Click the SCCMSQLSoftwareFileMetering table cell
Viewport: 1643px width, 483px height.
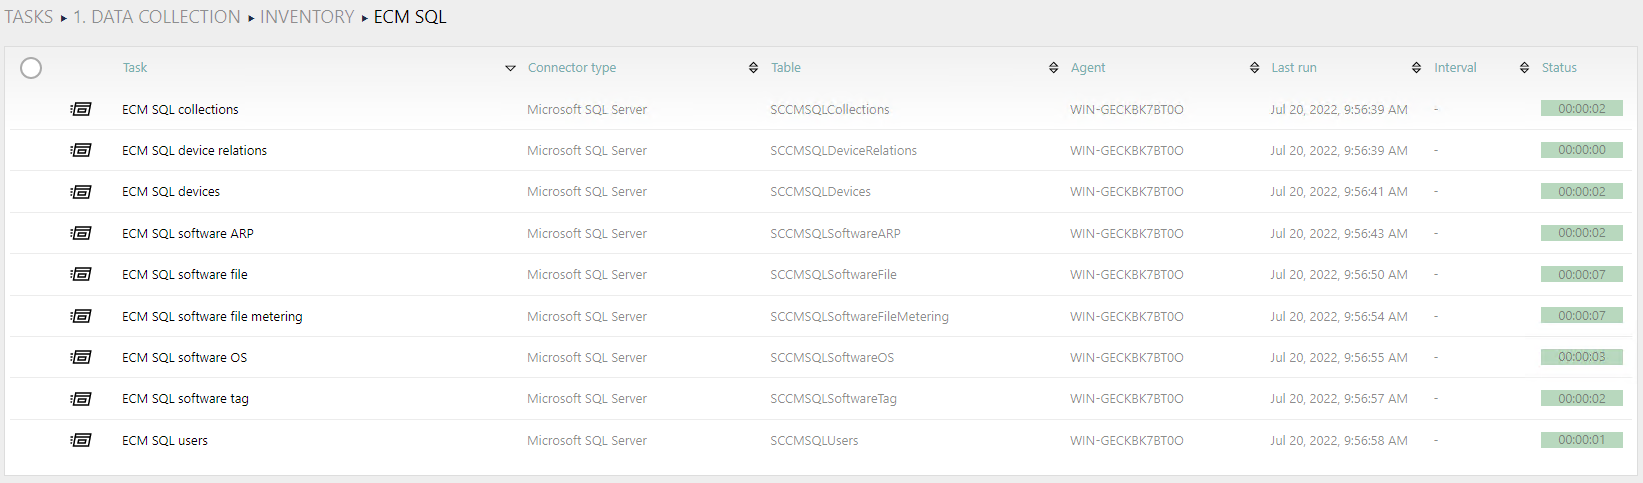point(859,316)
